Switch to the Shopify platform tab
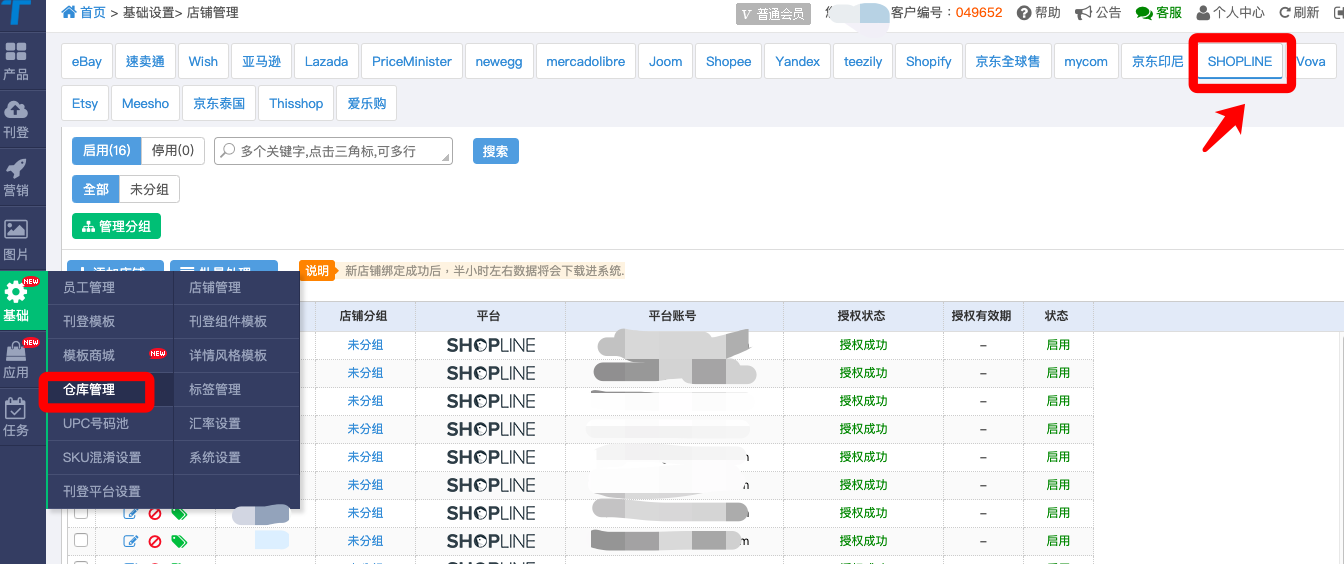 pyautogui.click(x=929, y=61)
